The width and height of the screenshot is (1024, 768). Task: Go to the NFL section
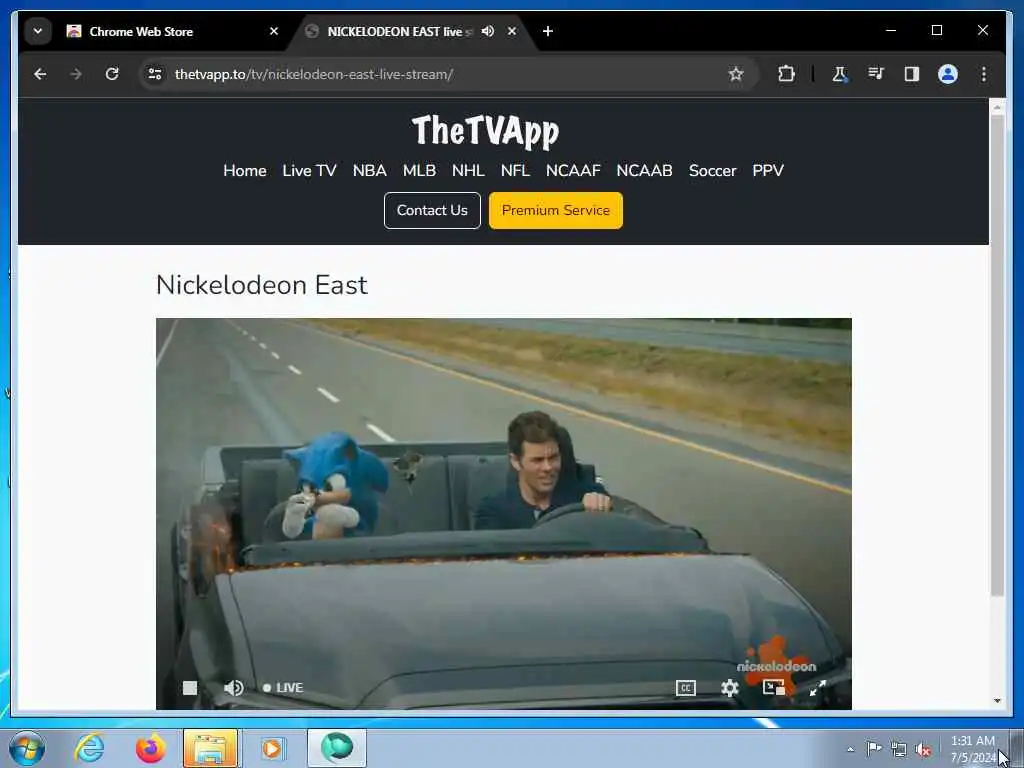[x=515, y=170]
